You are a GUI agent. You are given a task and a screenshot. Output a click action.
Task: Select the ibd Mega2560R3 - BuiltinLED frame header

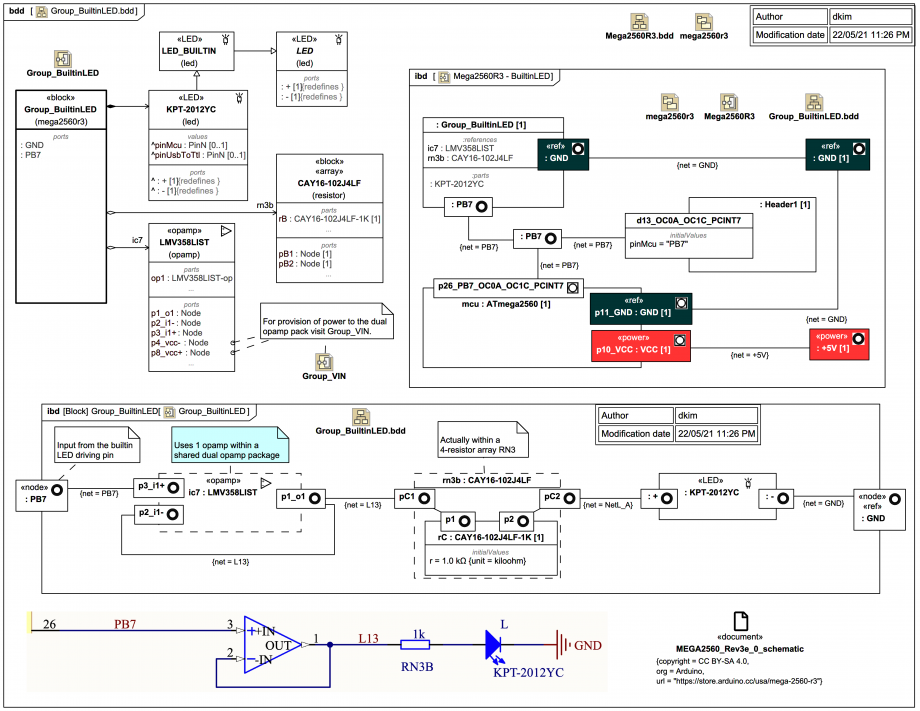(484, 76)
